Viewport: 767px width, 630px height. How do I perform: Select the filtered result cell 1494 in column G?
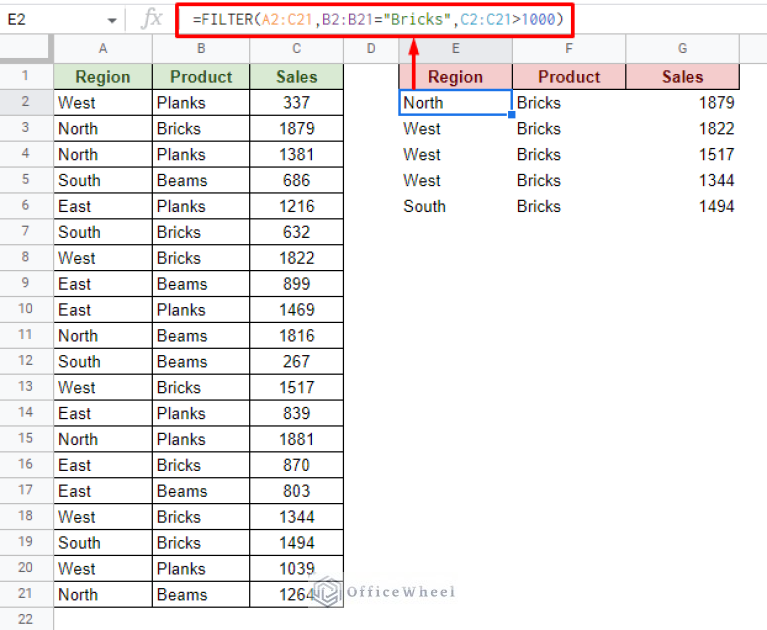pos(682,206)
